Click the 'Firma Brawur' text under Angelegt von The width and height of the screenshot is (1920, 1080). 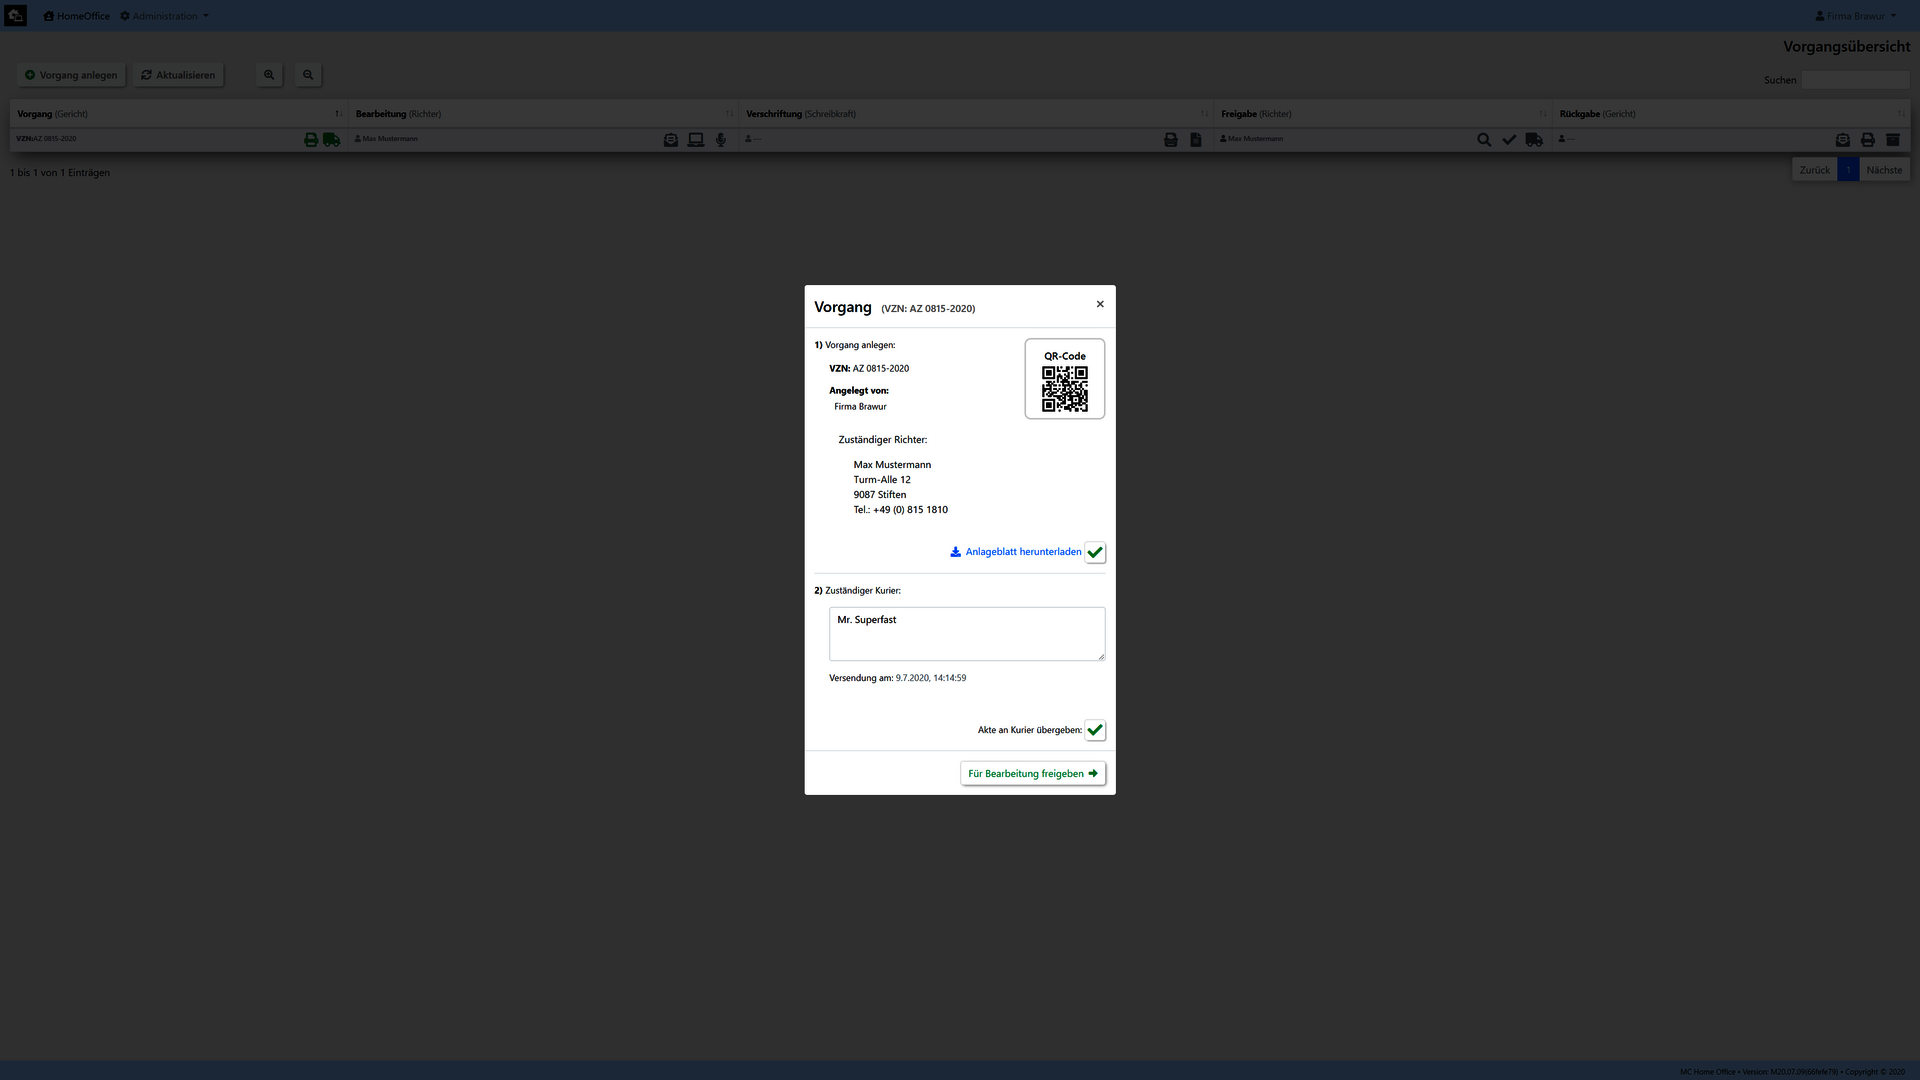pos(860,407)
